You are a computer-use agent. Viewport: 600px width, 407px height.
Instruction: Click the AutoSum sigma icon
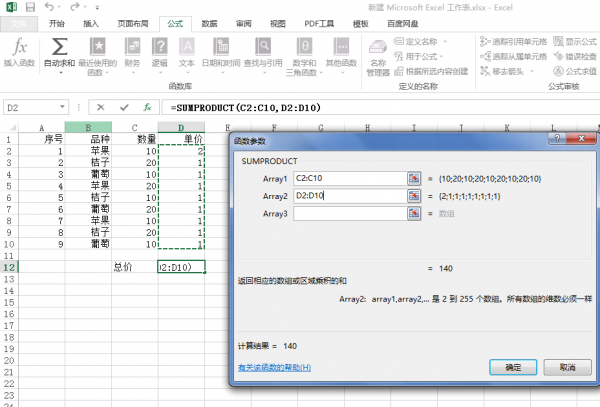pyautogui.click(x=59, y=47)
